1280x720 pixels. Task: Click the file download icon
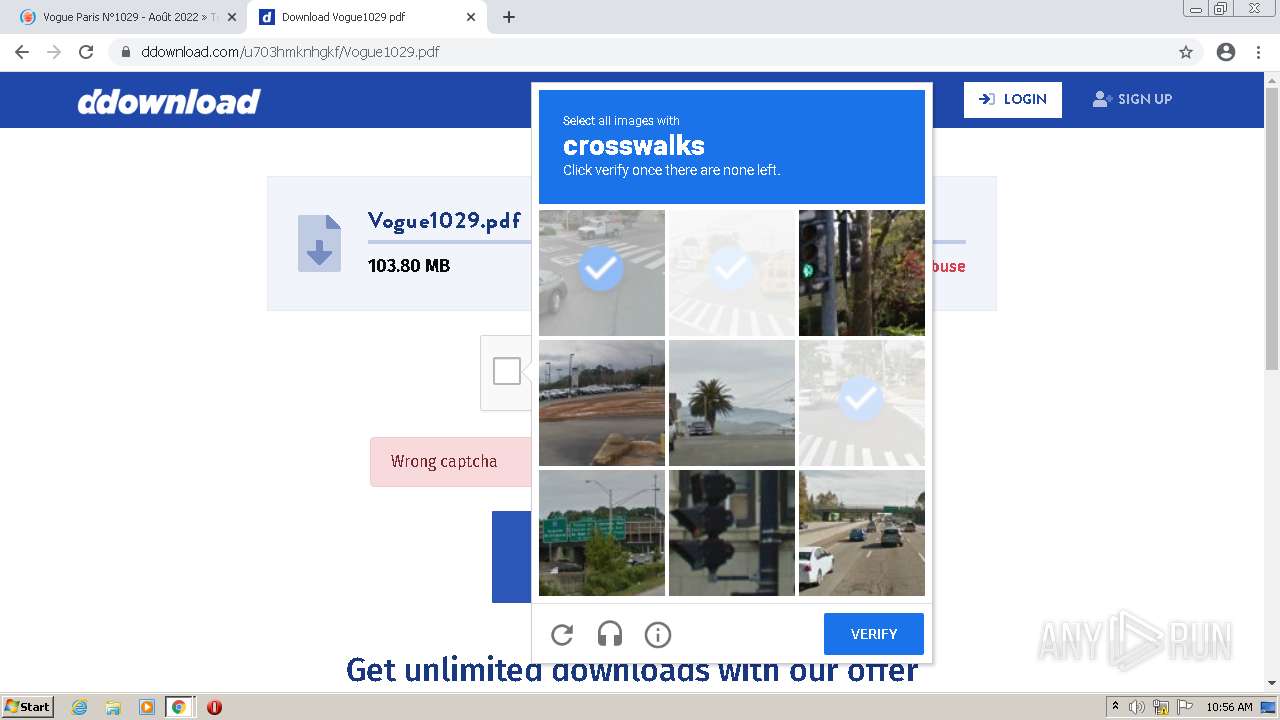319,243
